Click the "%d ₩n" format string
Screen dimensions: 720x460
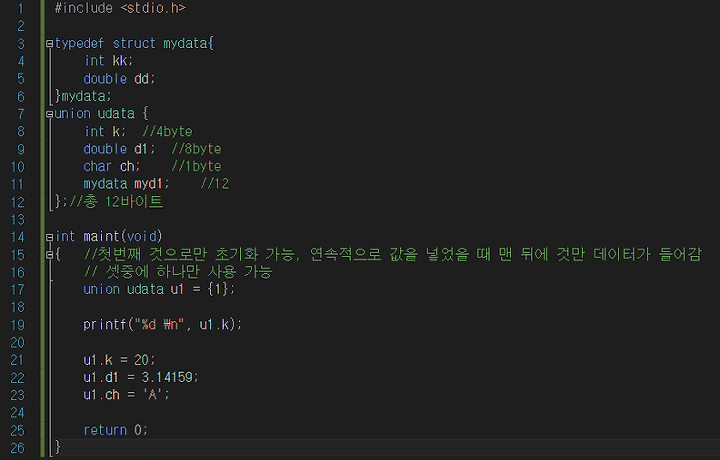pyautogui.click(x=159, y=325)
